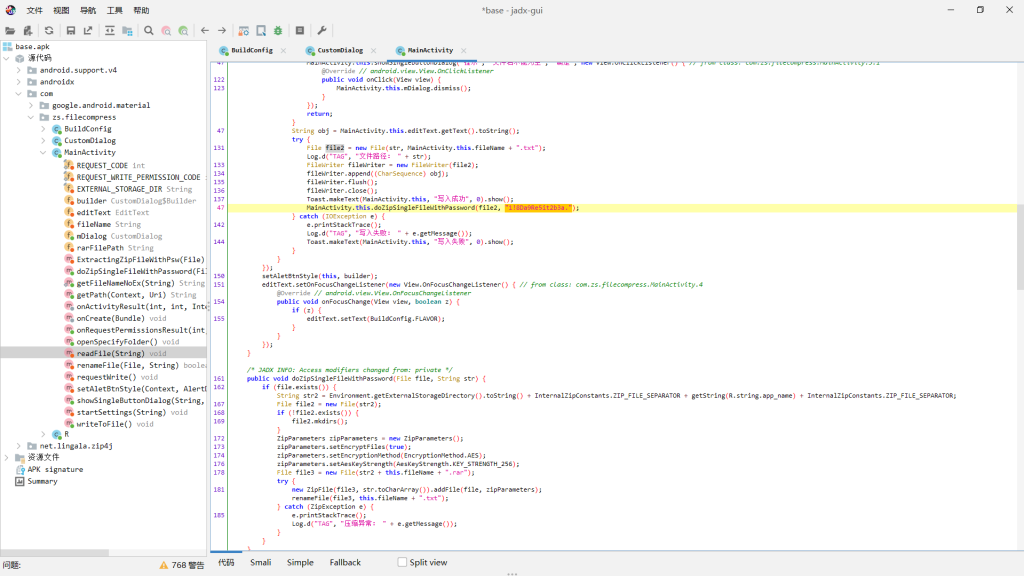Expand the net.lingala.zip4j package
The width and height of the screenshot is (1024, 576).
(x=18, y=446)
